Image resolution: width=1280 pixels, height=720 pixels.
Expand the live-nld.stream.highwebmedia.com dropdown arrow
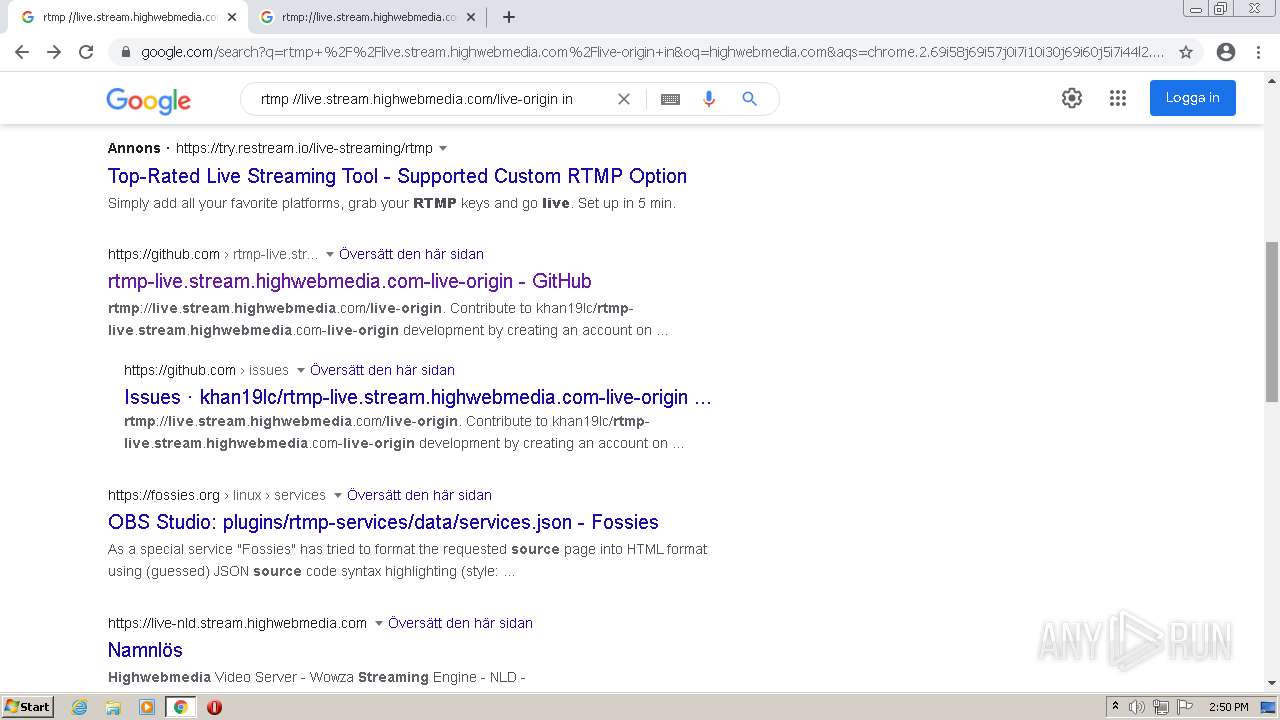point(378,624)
